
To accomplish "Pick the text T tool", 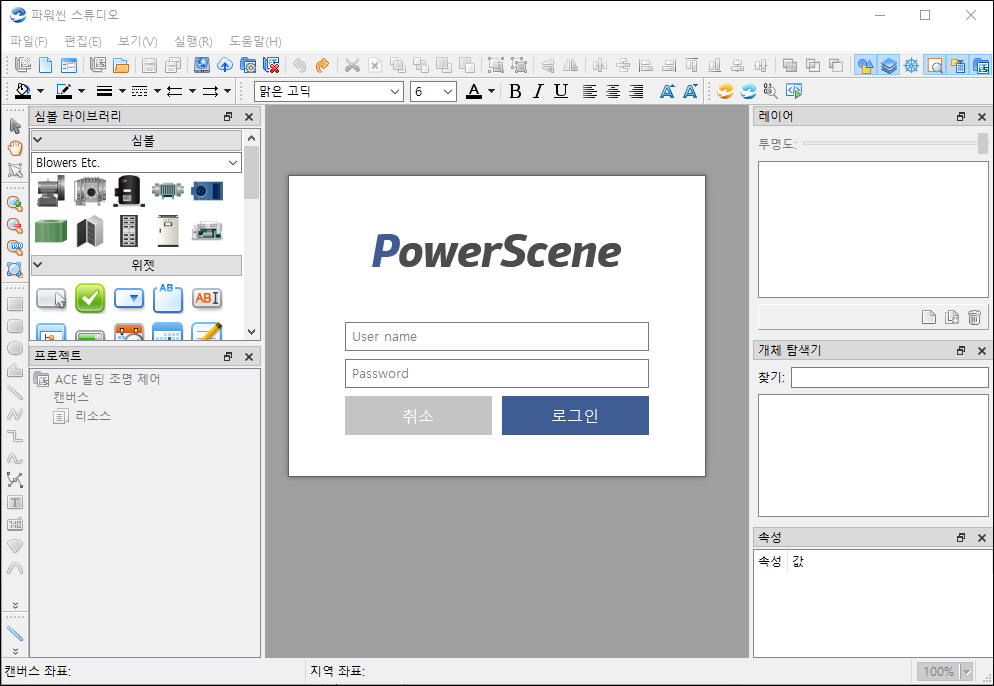I will pyautogui.click(x=15, y=503).
